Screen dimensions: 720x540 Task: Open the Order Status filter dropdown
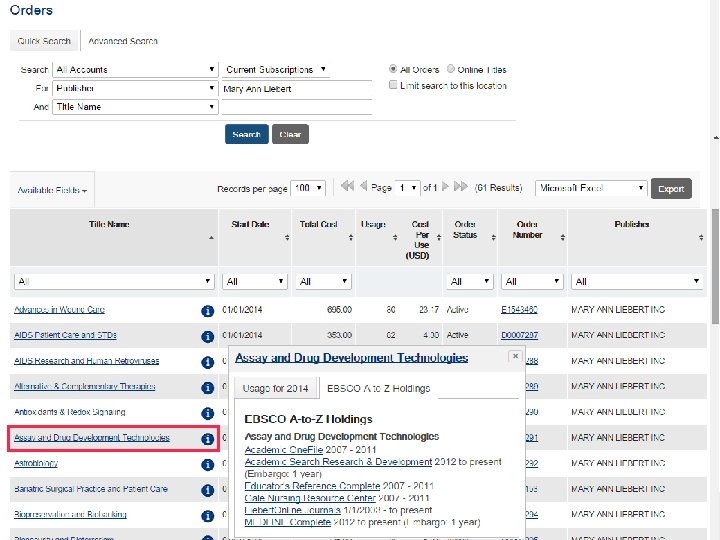click(x=470, y=281)
